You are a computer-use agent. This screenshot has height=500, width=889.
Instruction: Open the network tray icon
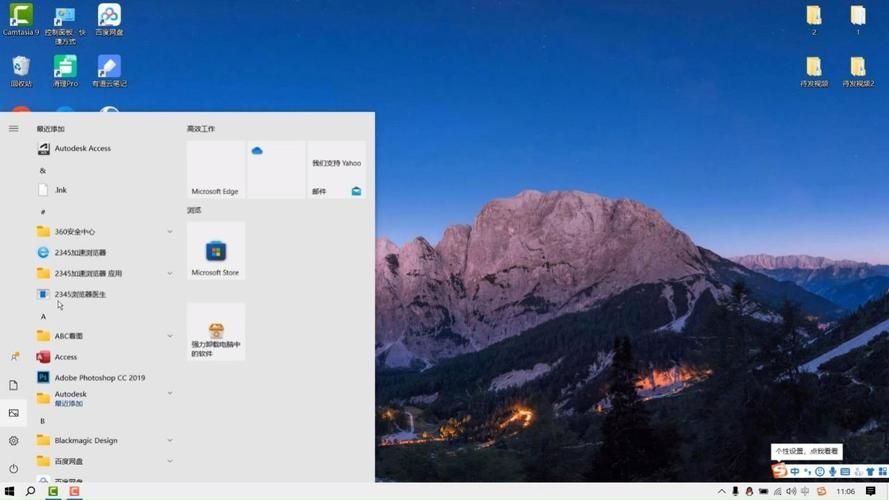click(777, 491)
